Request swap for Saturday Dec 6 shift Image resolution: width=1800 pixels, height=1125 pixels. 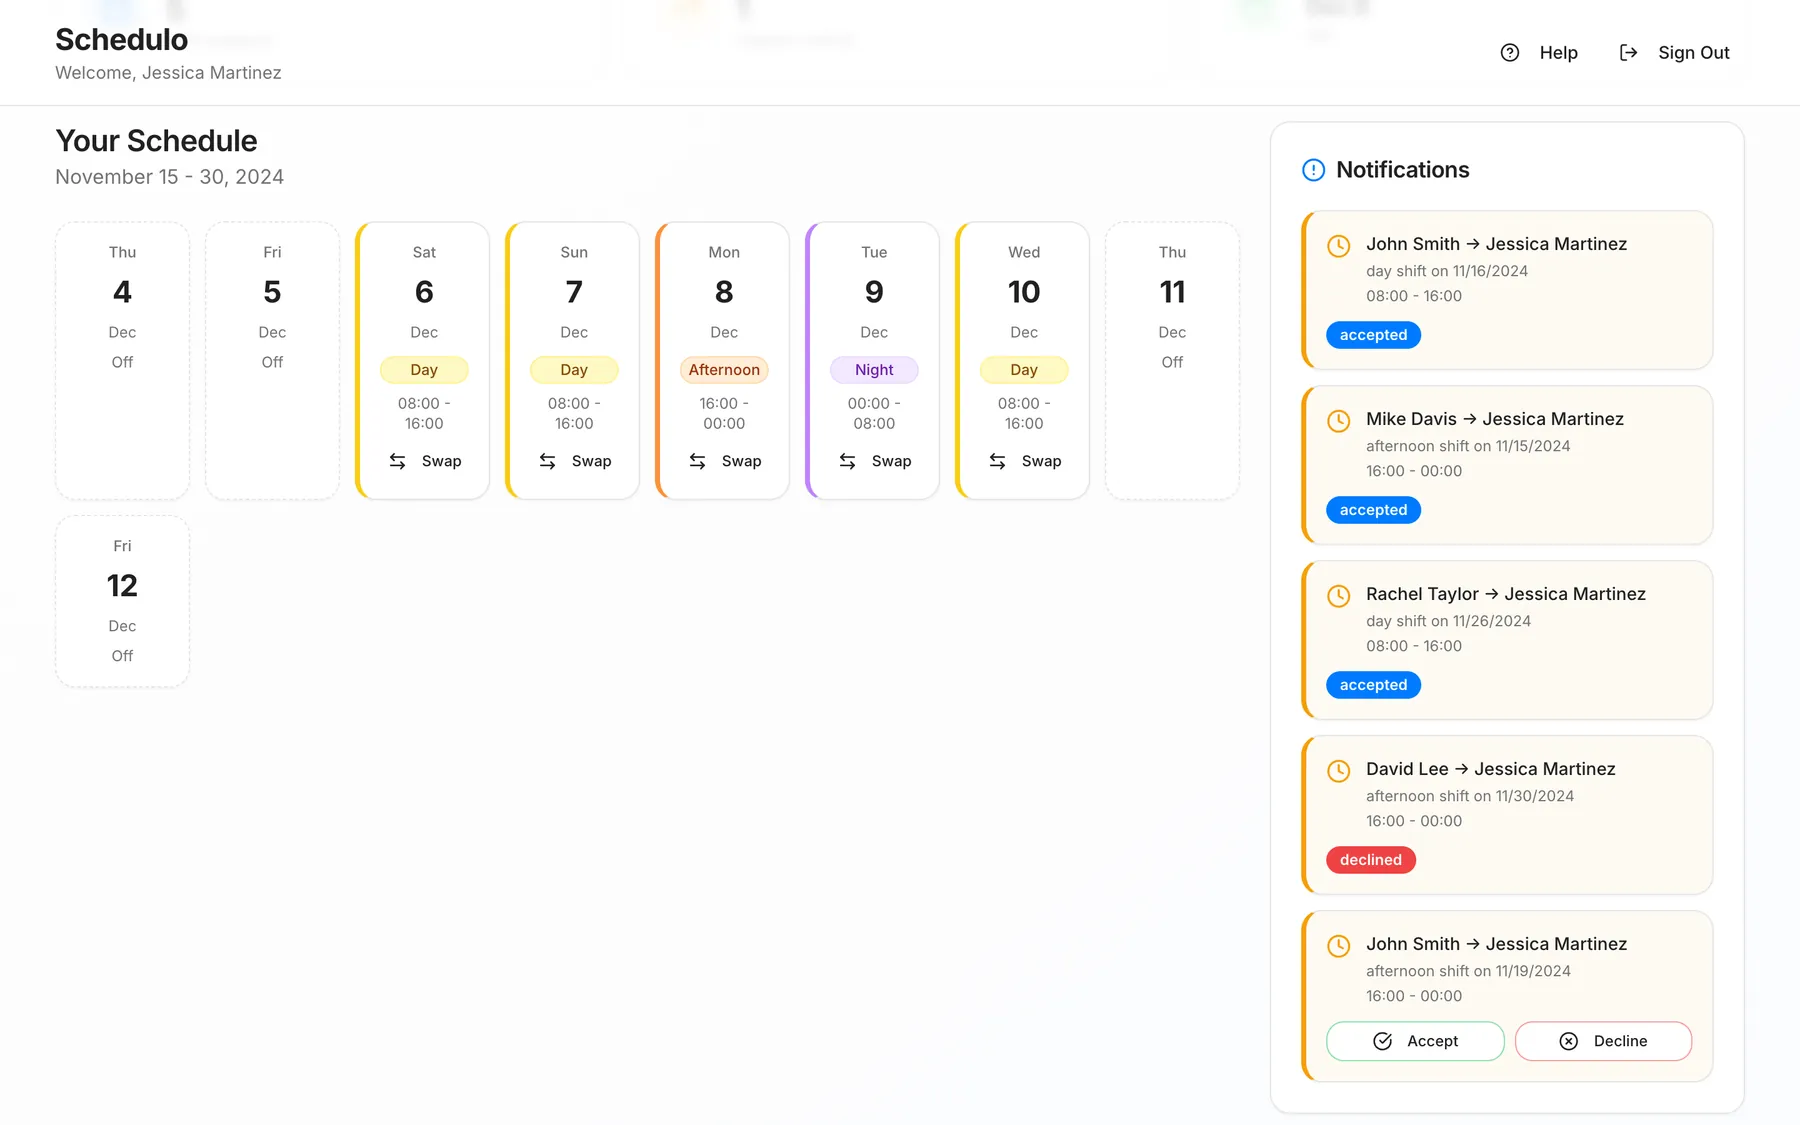(x=425, y=461)
